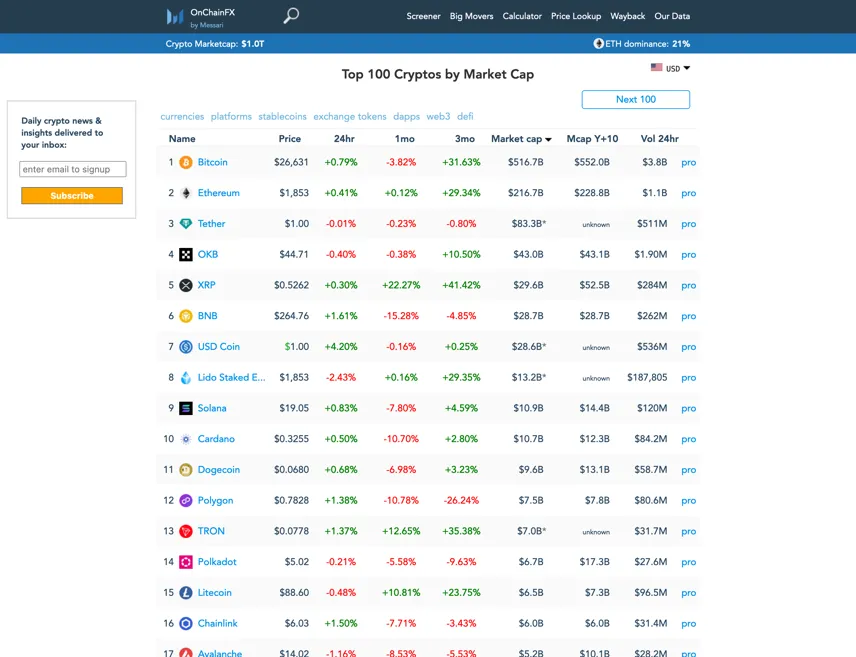
Task: Click XRP's +22.27% 1mo value
Action: click(x=401, y=285)
